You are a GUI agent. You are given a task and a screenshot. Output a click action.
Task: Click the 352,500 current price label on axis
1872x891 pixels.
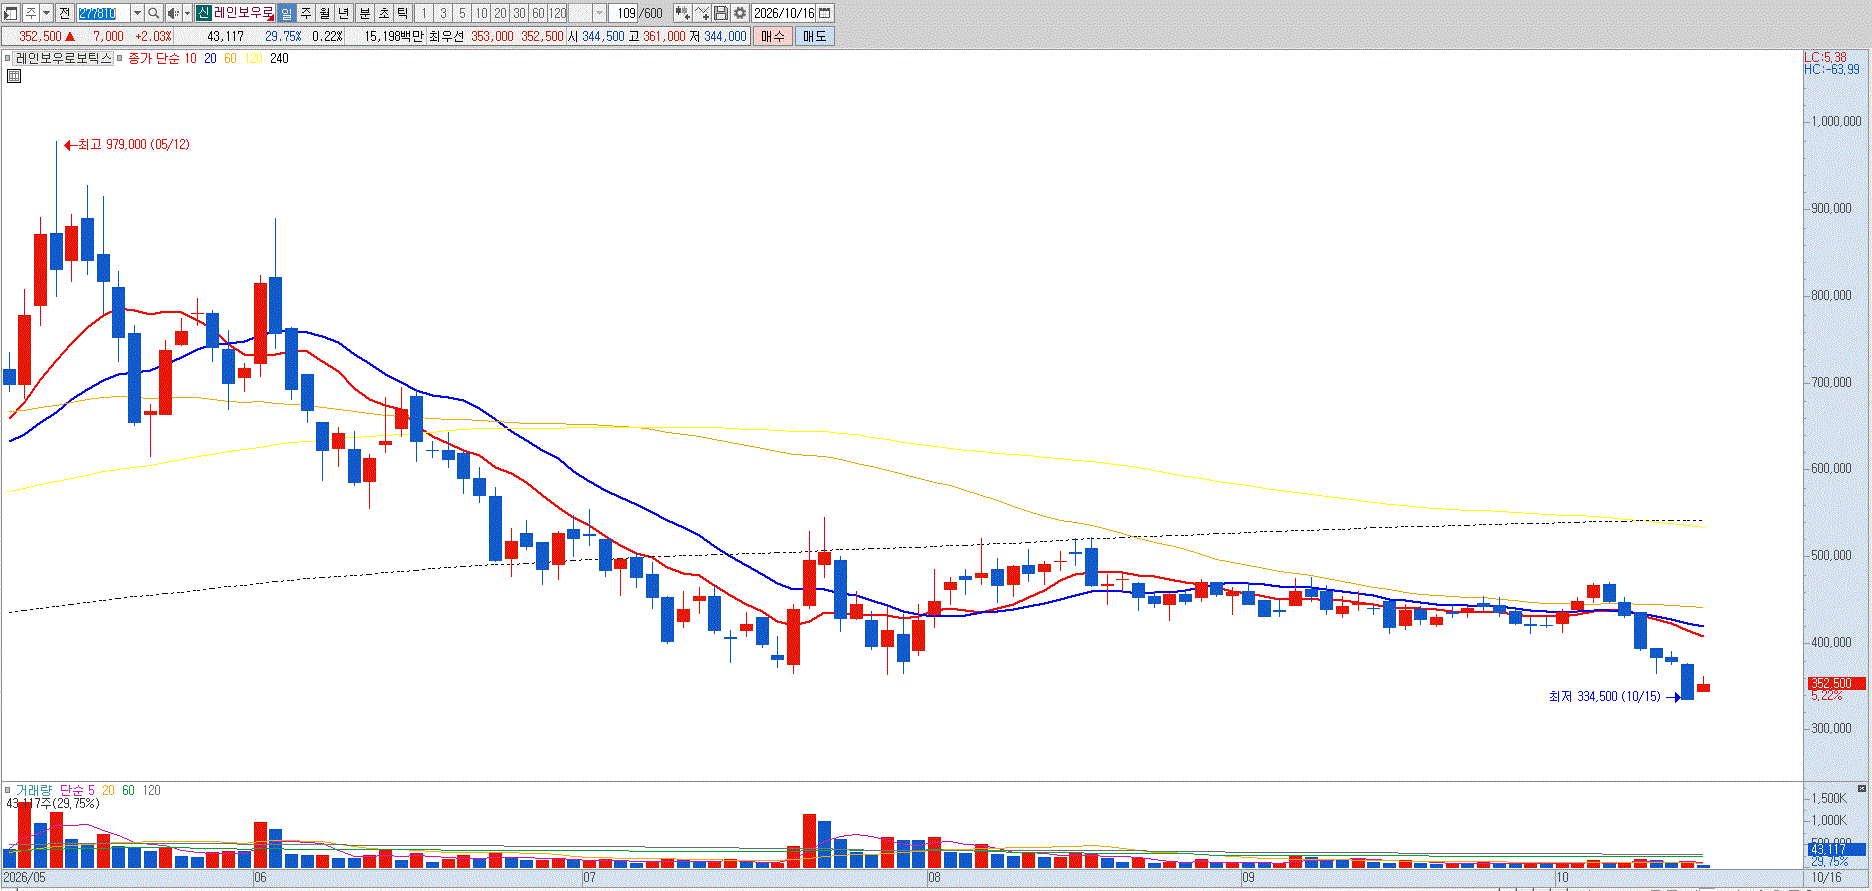[x=1836, y=683]
